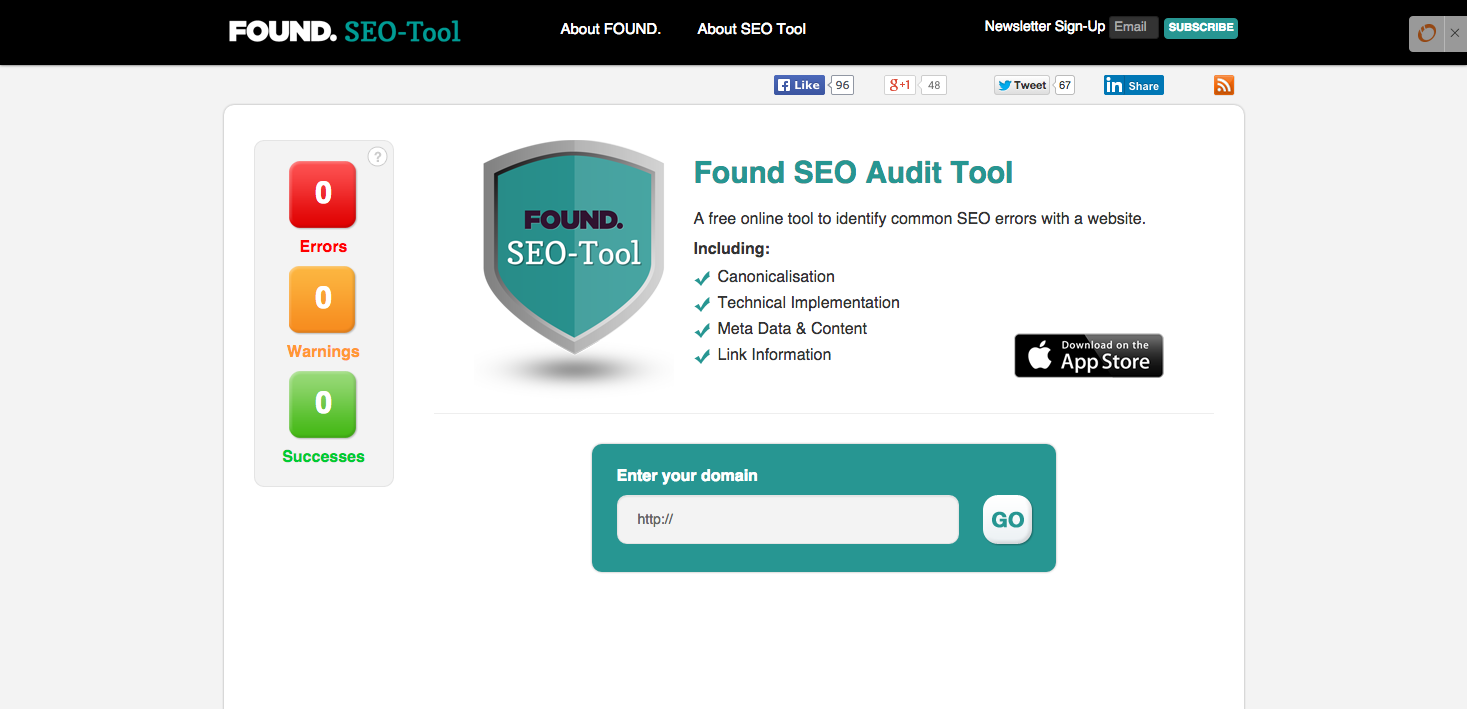Image resolution: width=1467 pixels, height=709 pixels.
Task: Click the App Store download badge
Action: [1089, 355]
